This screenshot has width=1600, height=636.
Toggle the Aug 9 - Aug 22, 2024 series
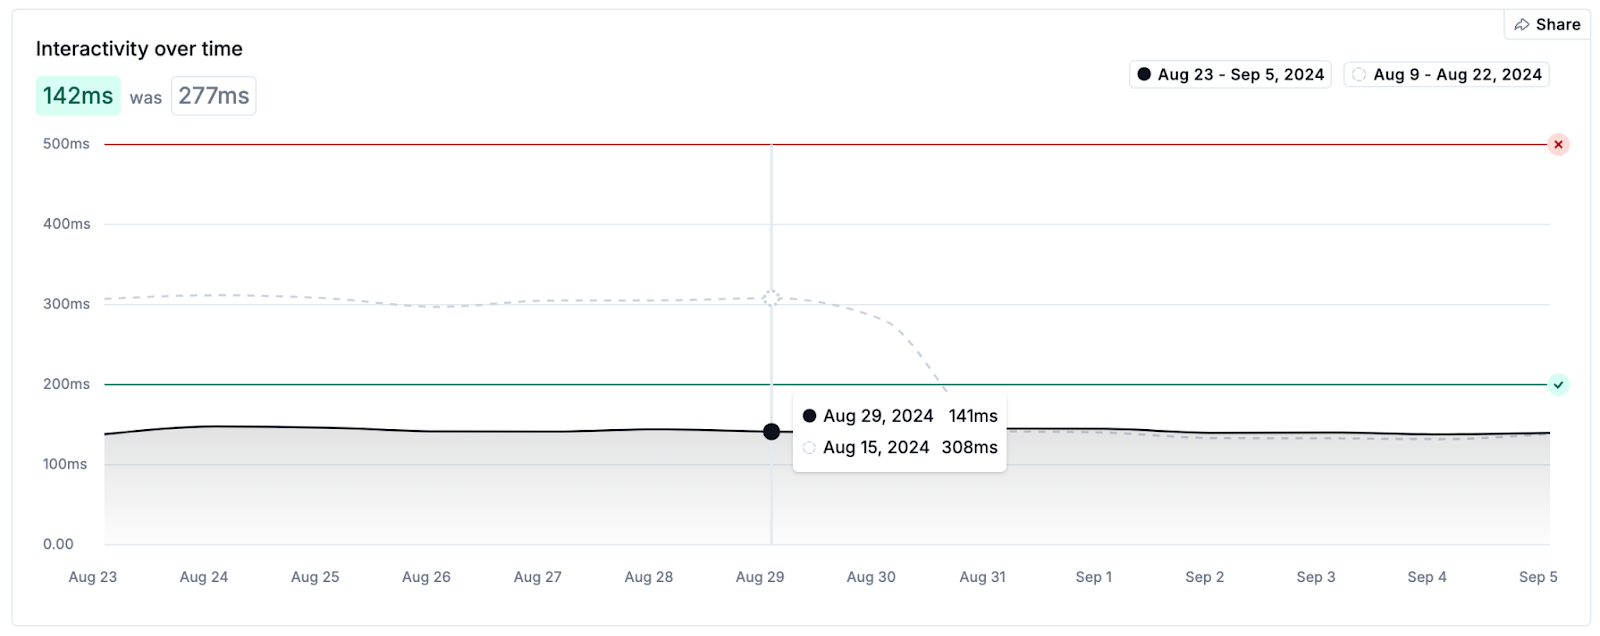[1446, 75]
